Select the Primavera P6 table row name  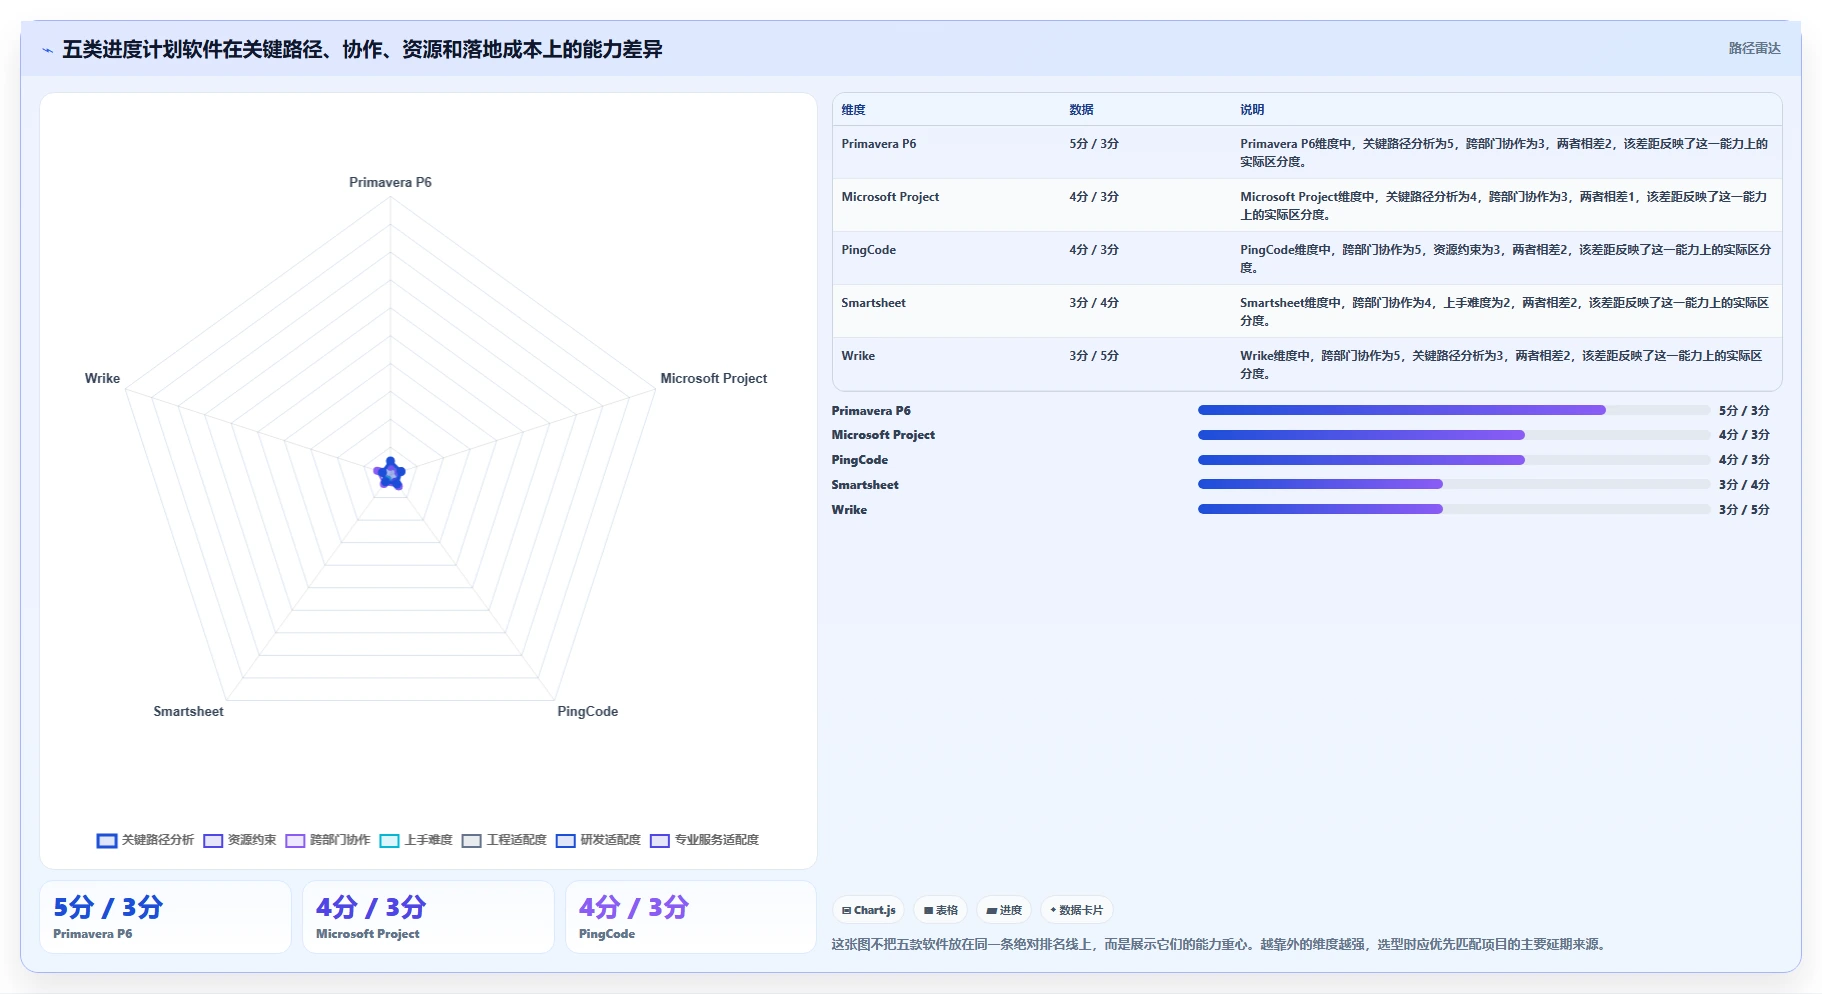(879, 144)
